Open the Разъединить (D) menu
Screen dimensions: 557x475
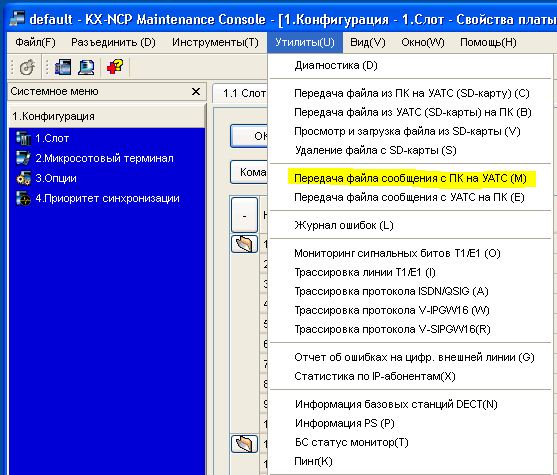pyautogui.click(x=113, y=42)
